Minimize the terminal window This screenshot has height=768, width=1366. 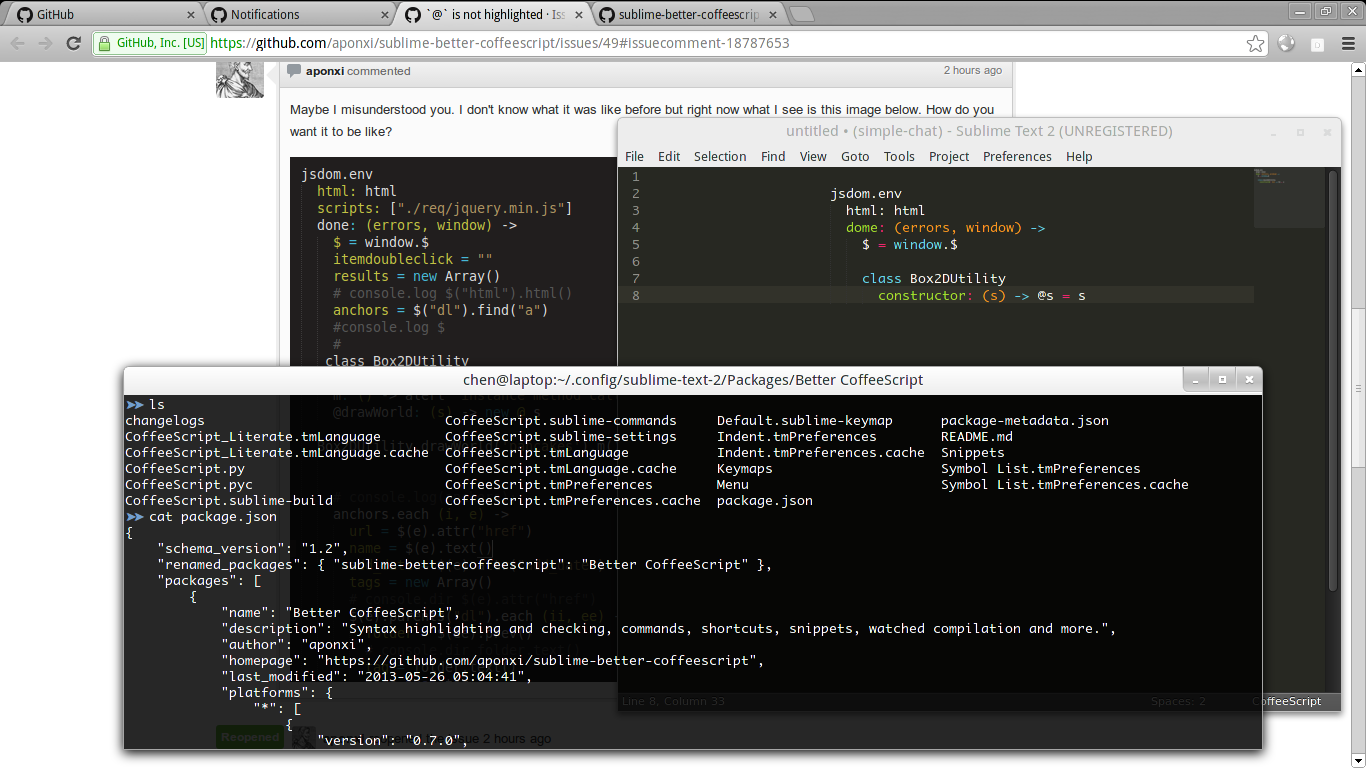pyautogui.click(x=1196, y=380)
